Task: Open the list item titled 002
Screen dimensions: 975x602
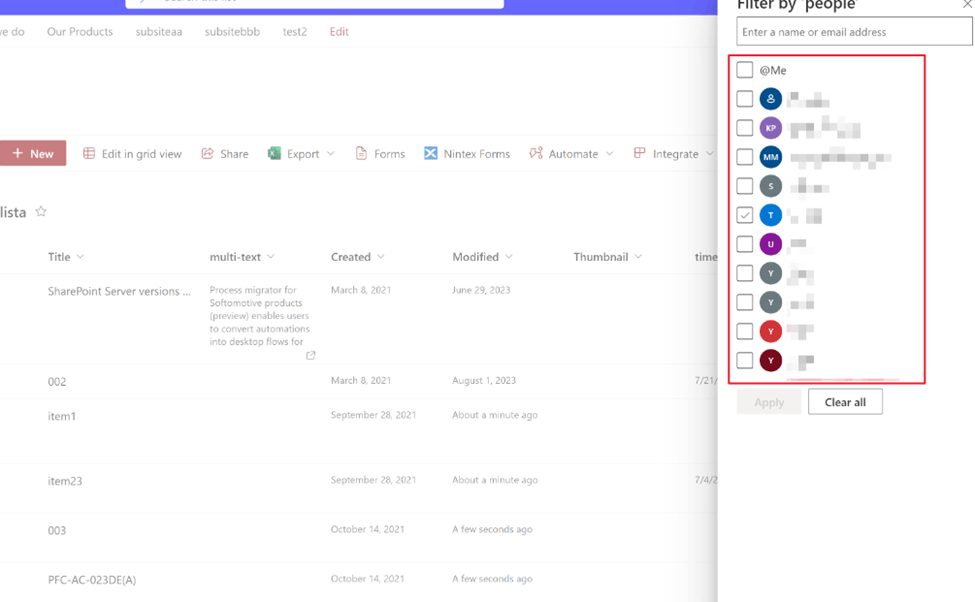Action: [x=57, y=382]
